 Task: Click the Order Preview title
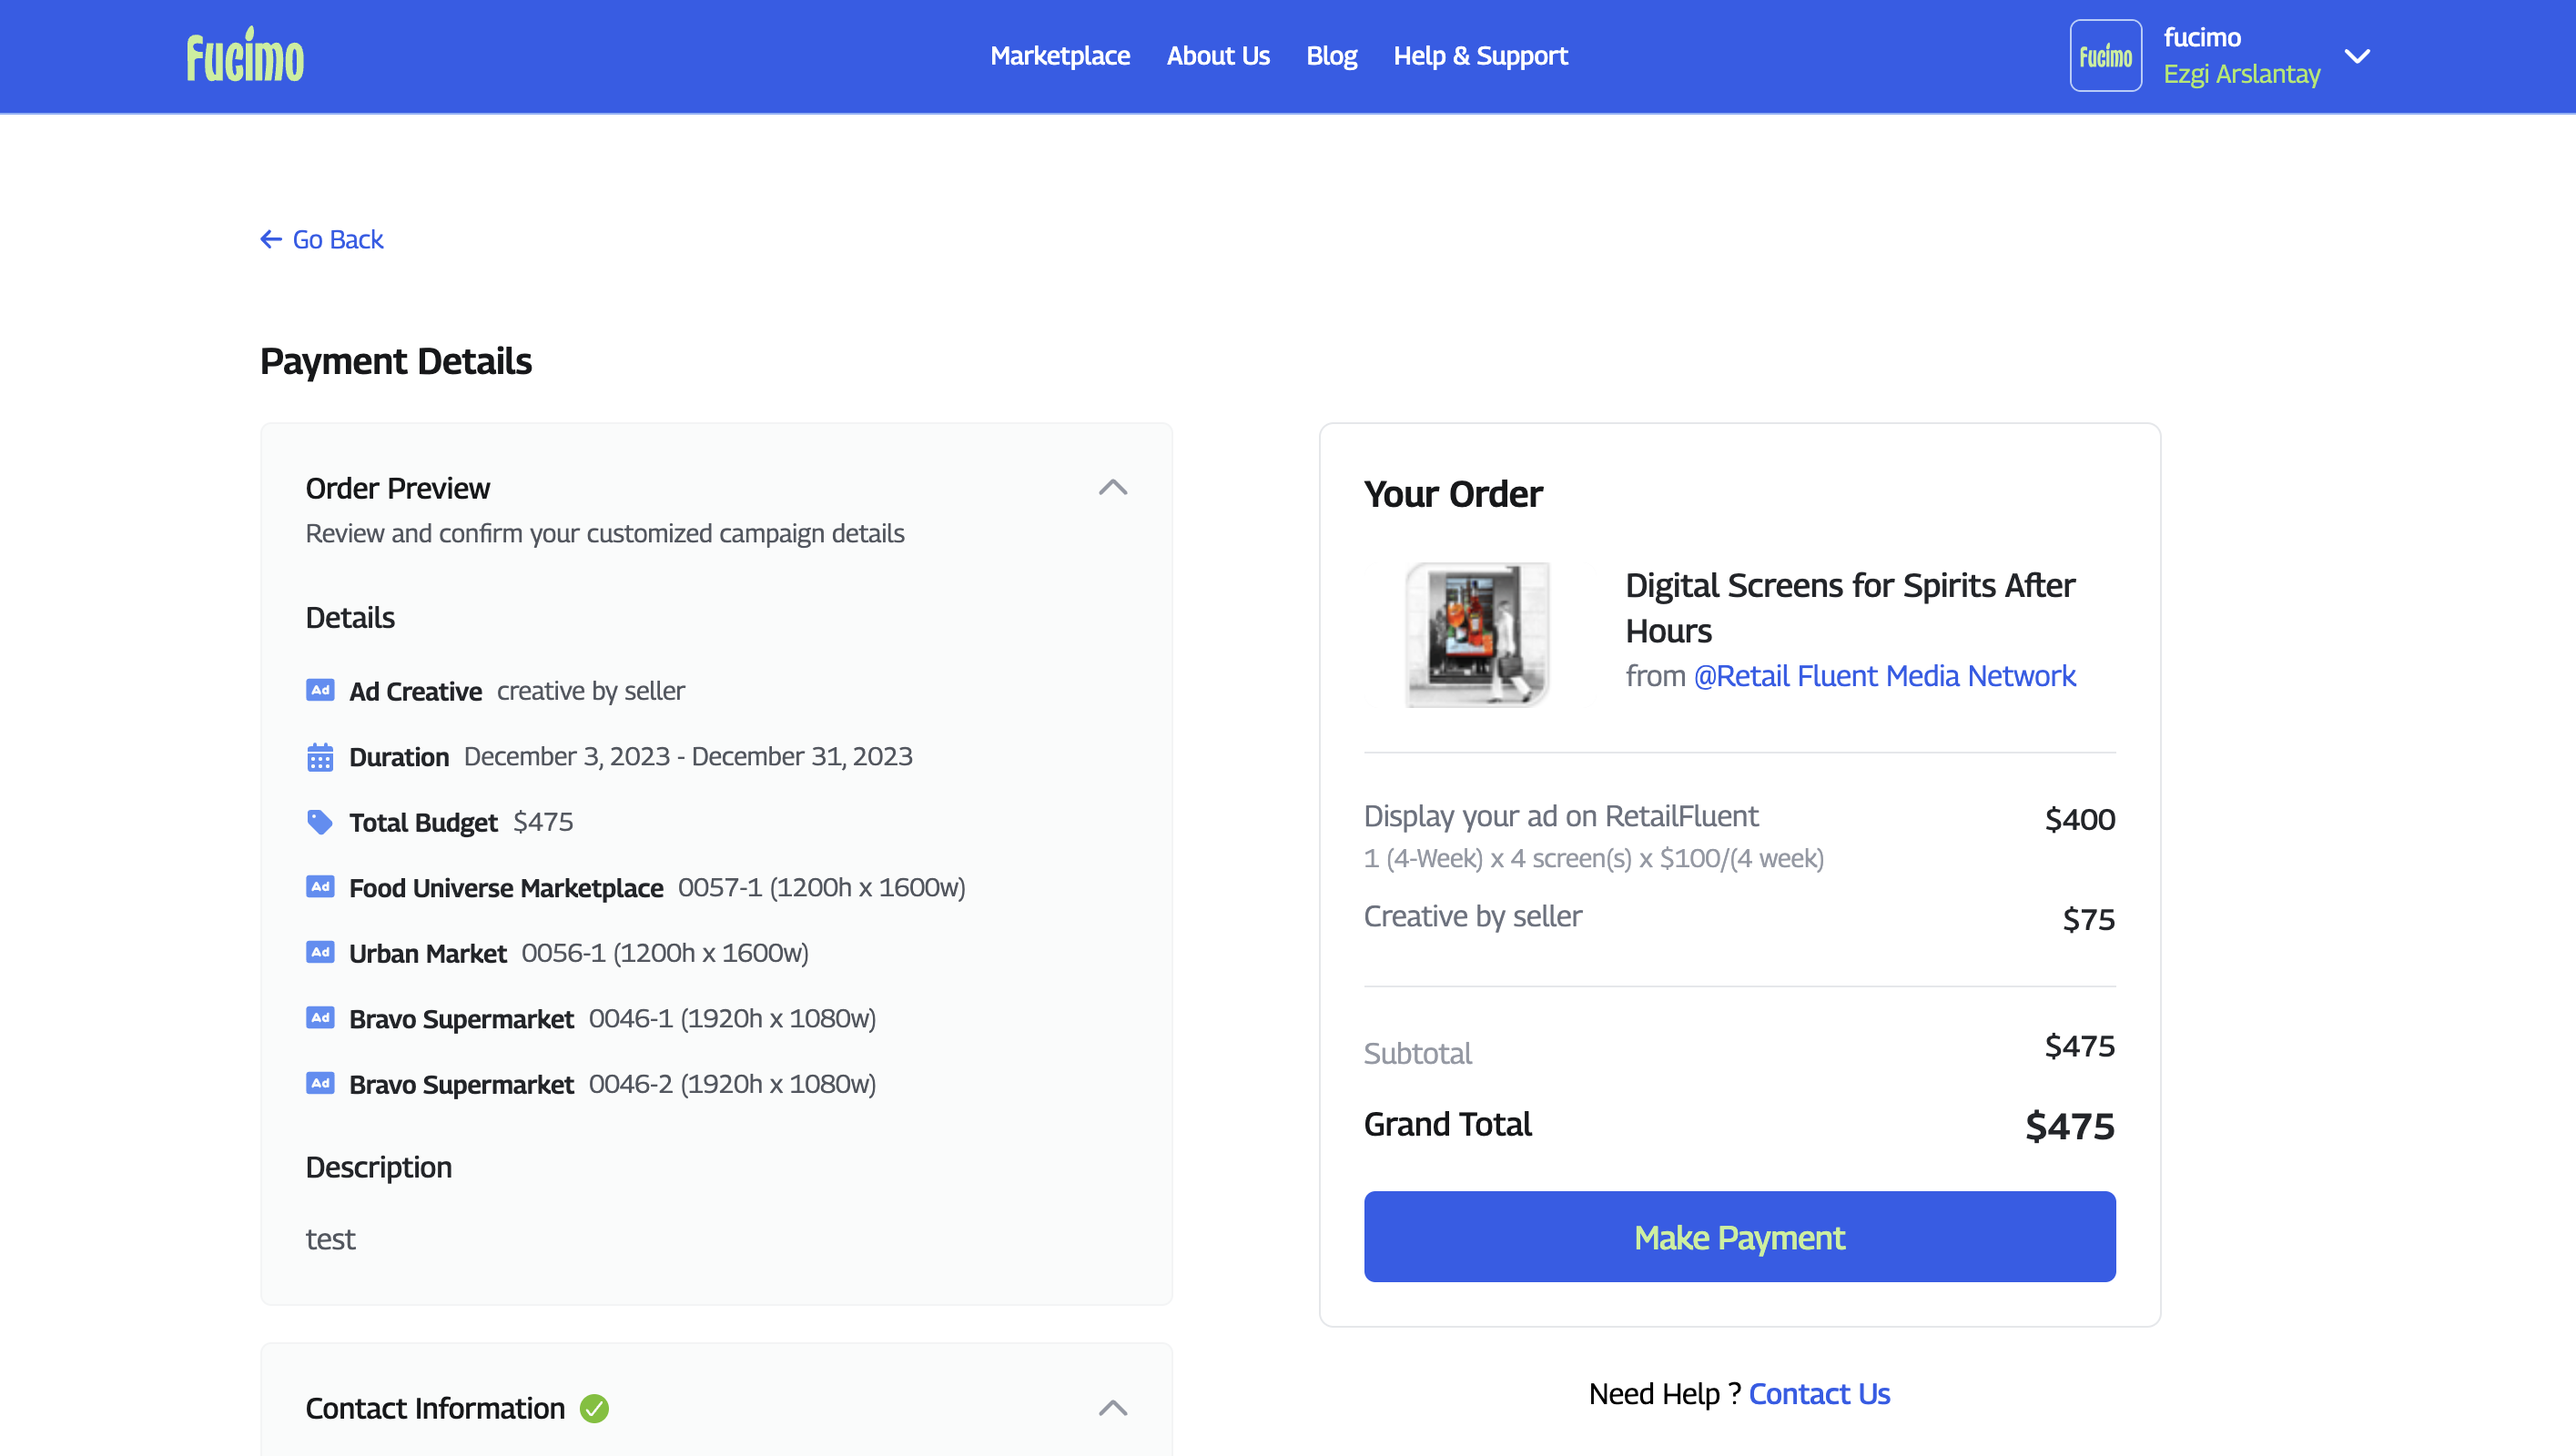coord(398,488)
